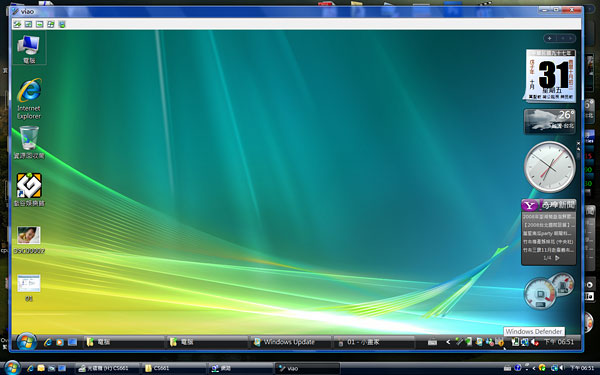Open the host Start orb at screen bottom
The height and width of the screenshot is (375, 600).
[x=12, y=368]
